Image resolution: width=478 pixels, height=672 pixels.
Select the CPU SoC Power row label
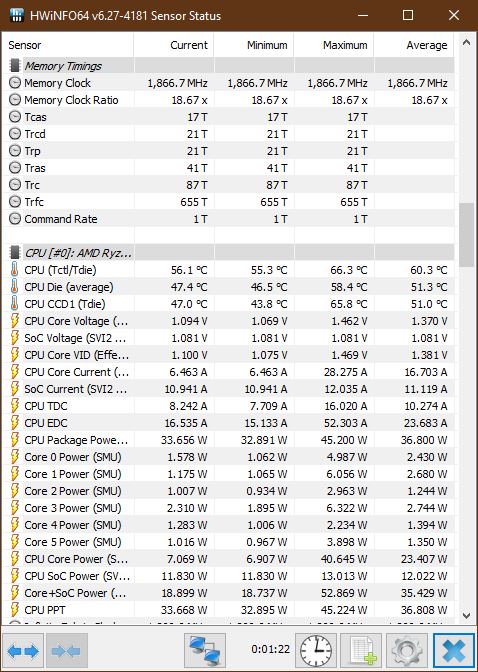pyautogui.click(x=77, y=576)
